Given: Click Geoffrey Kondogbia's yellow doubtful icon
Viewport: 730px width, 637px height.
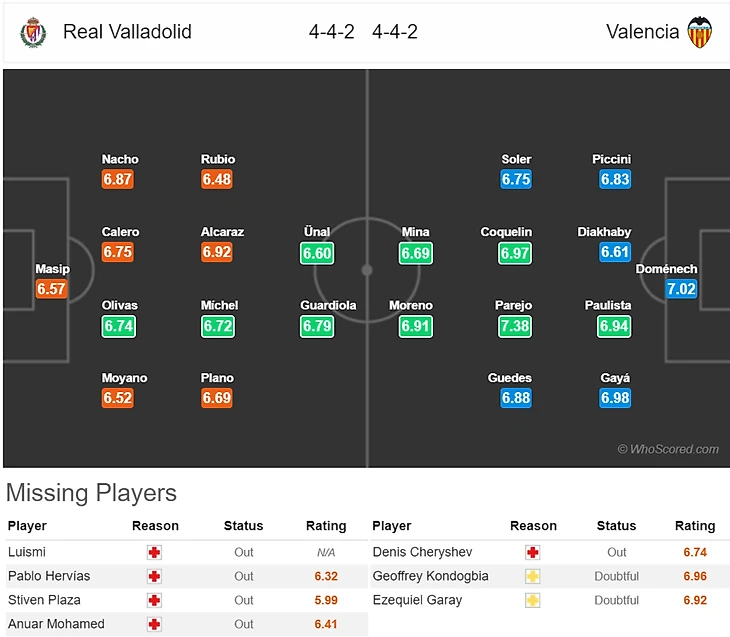Looking at the screenshot, I should click(x=533, y=576).
